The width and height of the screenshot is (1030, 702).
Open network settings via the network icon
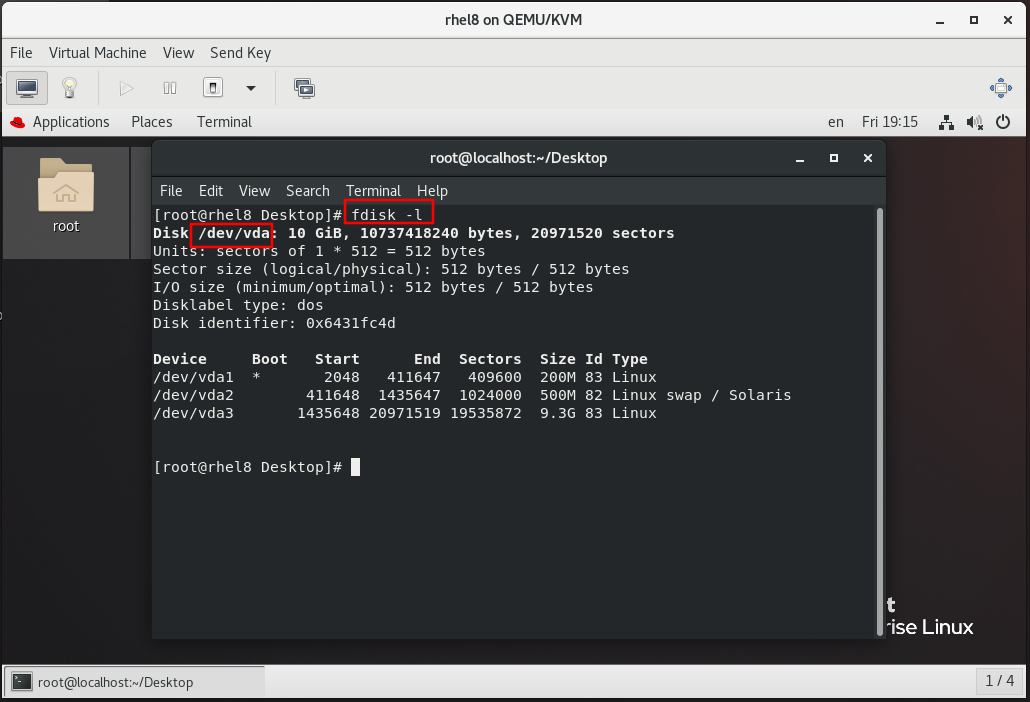[946, 122]
